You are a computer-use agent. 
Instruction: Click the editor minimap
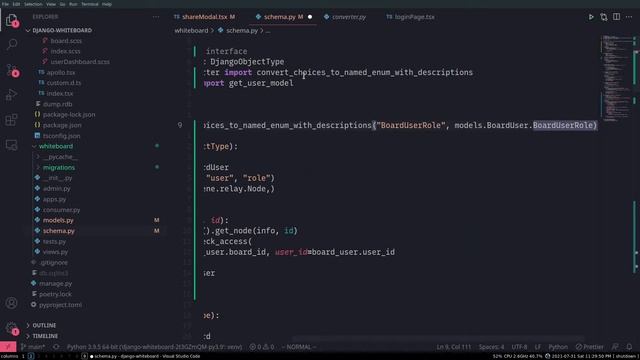pos(618,78)
